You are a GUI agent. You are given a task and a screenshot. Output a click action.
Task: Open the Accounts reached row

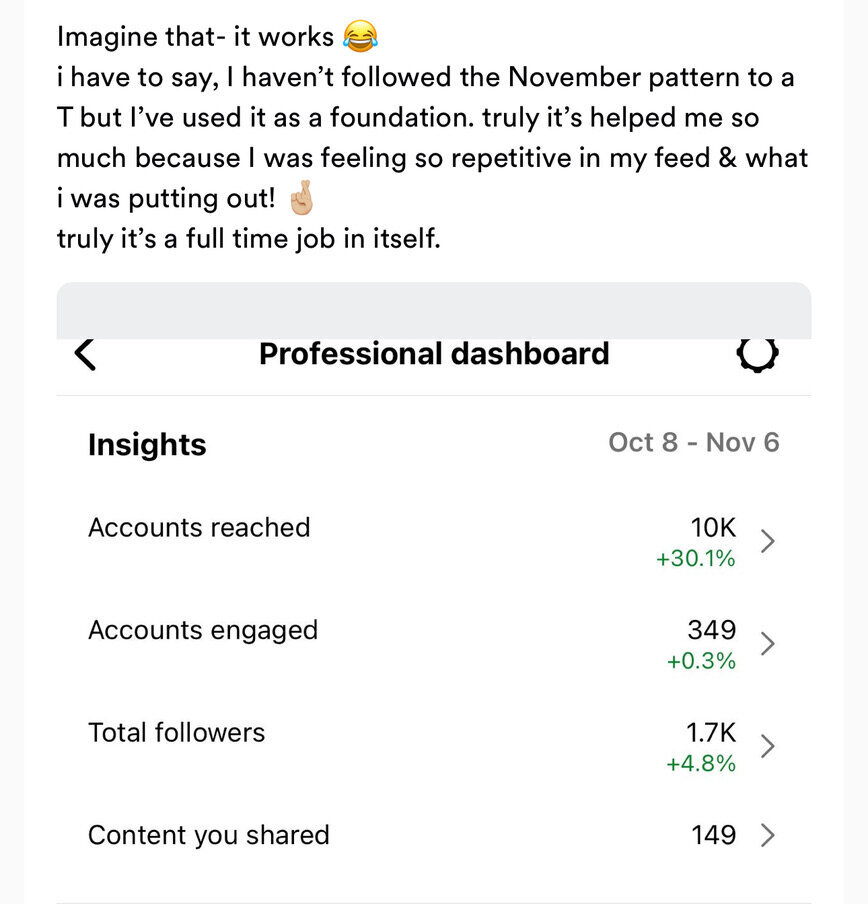coord(433,542)
